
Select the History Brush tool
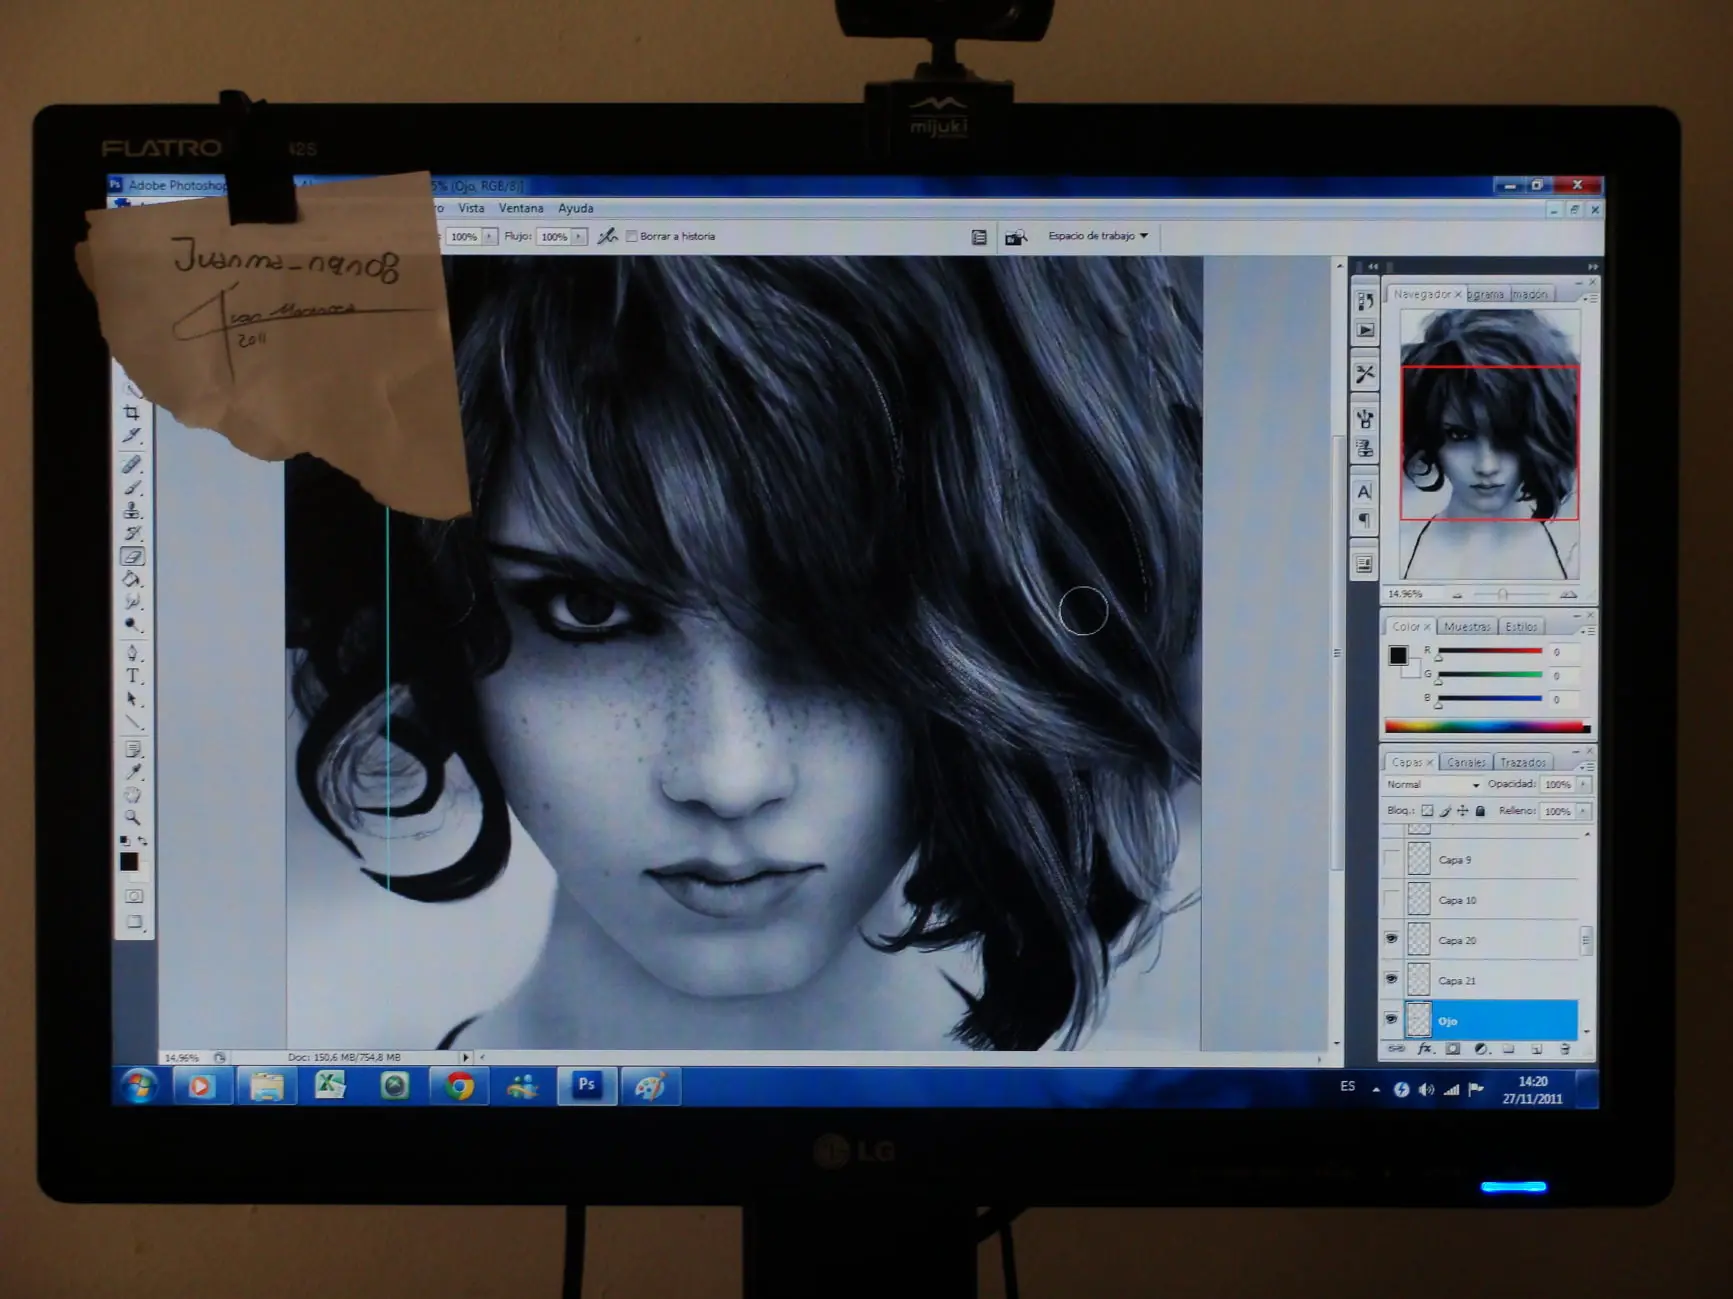(x=132, y=534)
